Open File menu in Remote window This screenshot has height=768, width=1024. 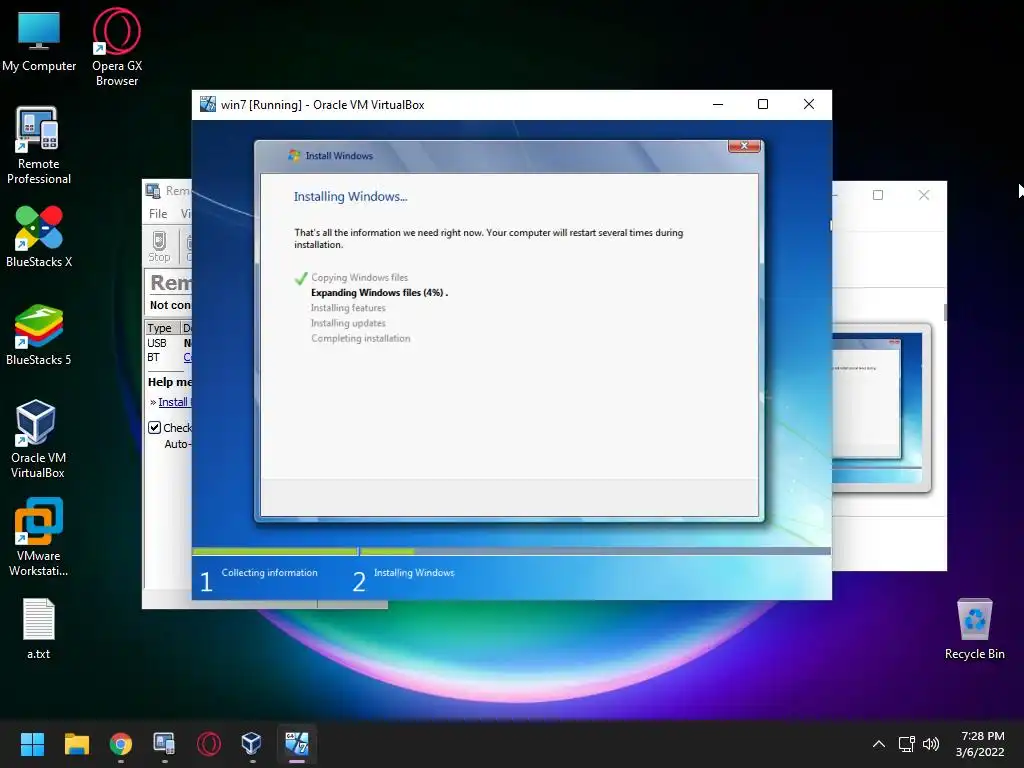[158, 214]
